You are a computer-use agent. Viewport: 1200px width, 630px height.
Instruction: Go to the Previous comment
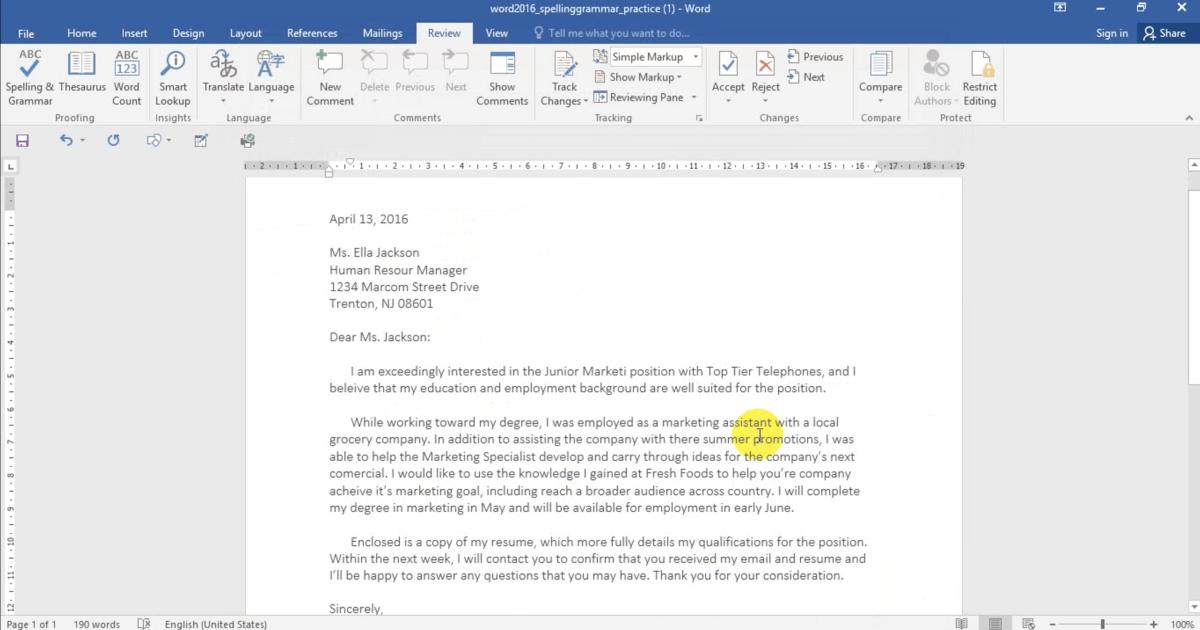tap(414, 71)
